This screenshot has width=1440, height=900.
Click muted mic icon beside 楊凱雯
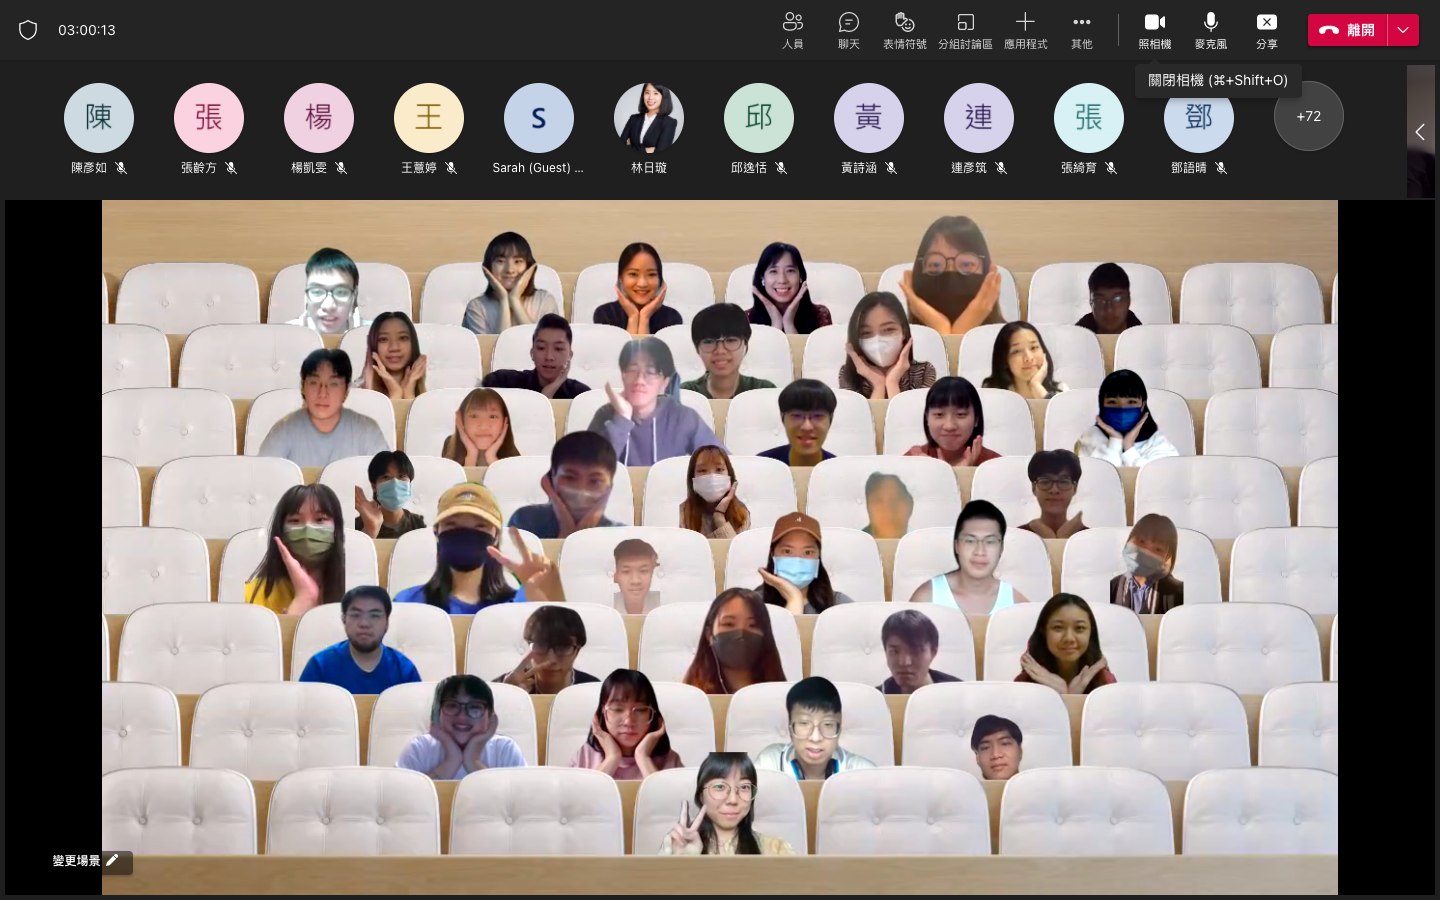pos(341,168)
